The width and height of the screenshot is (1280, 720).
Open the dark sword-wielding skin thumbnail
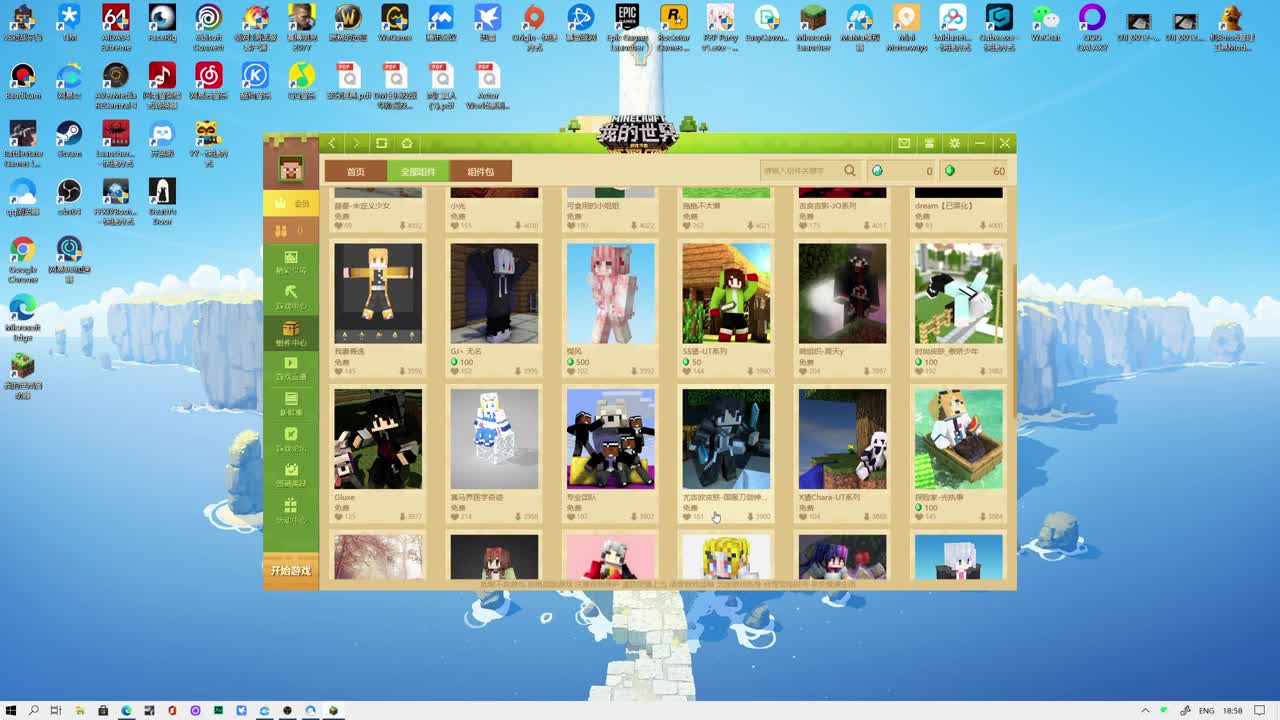pyautogui.click(x=726, y=439)
